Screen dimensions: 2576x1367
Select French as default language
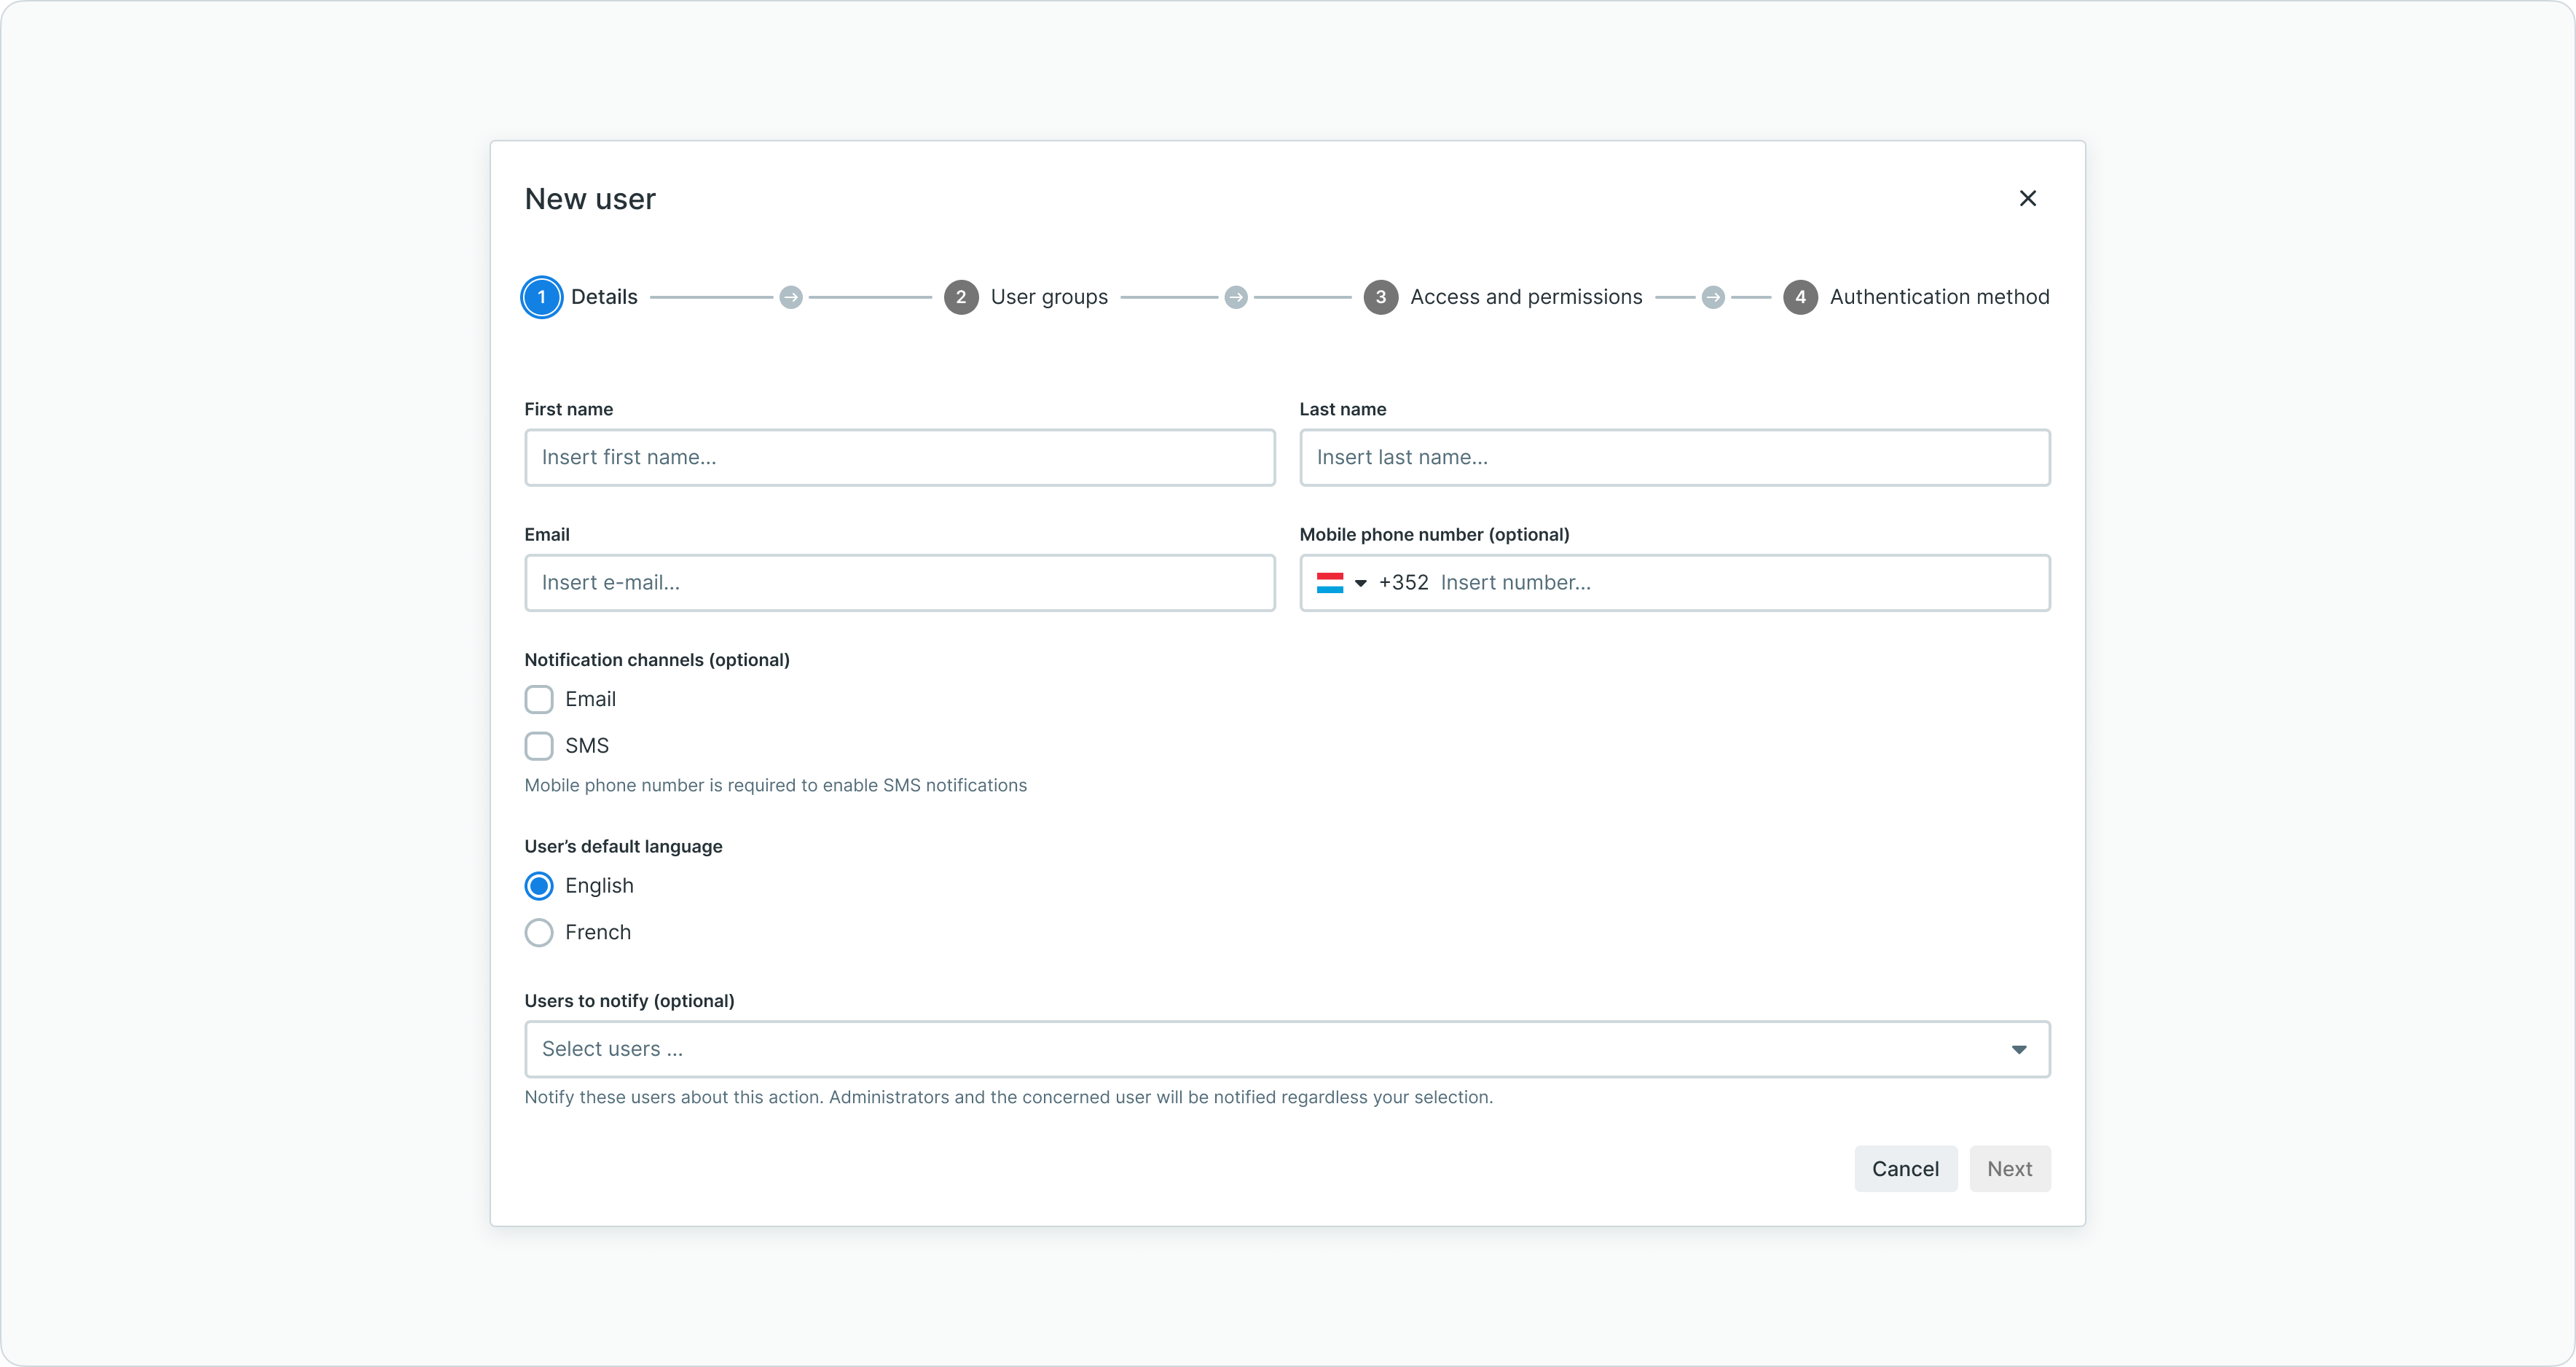point(539,932)
